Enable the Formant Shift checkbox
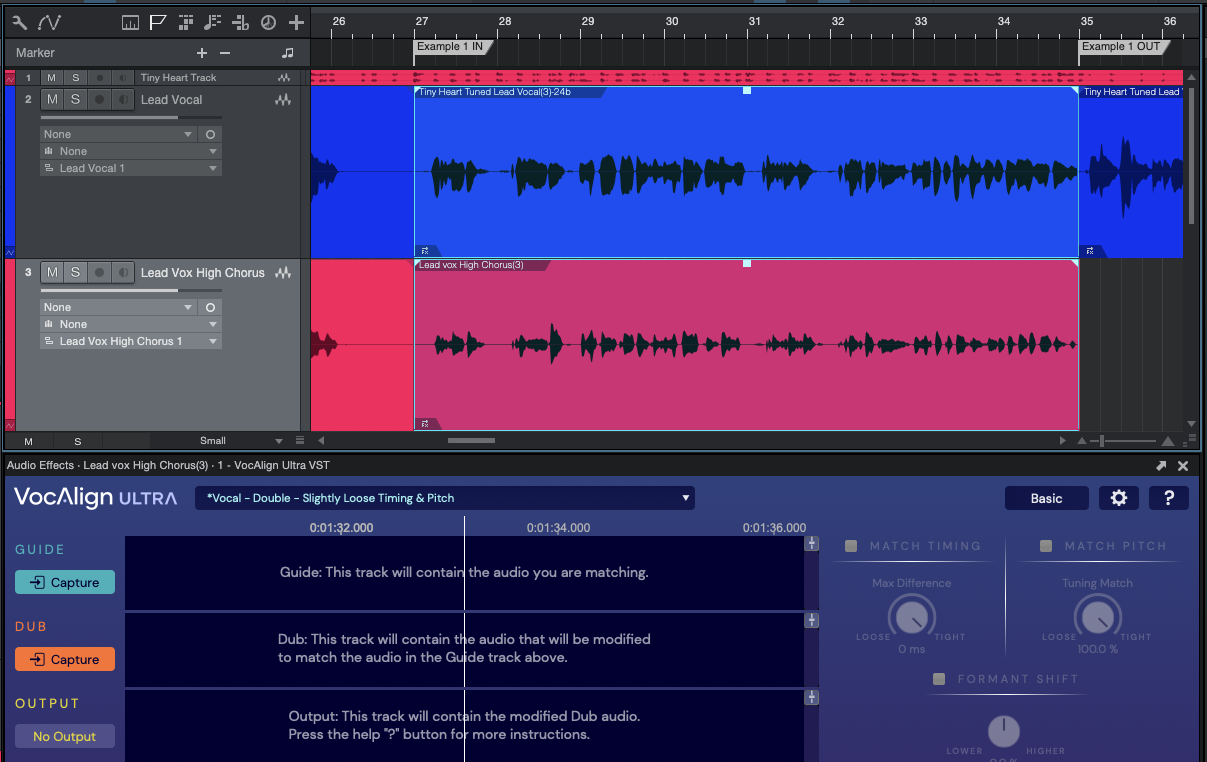Screen dimensions: 1207x762 click(x=938, y=678)
